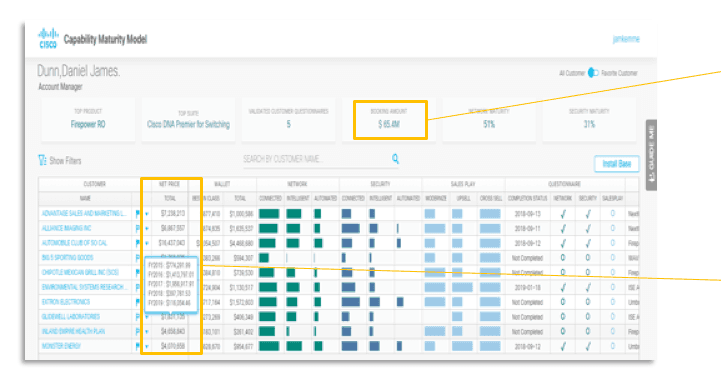Viewport: 721px width, 386px height.
Task: Expand net price dropdown for Inland Empire Health Plan
Action: pyautogui.click(x=147, y=332)
